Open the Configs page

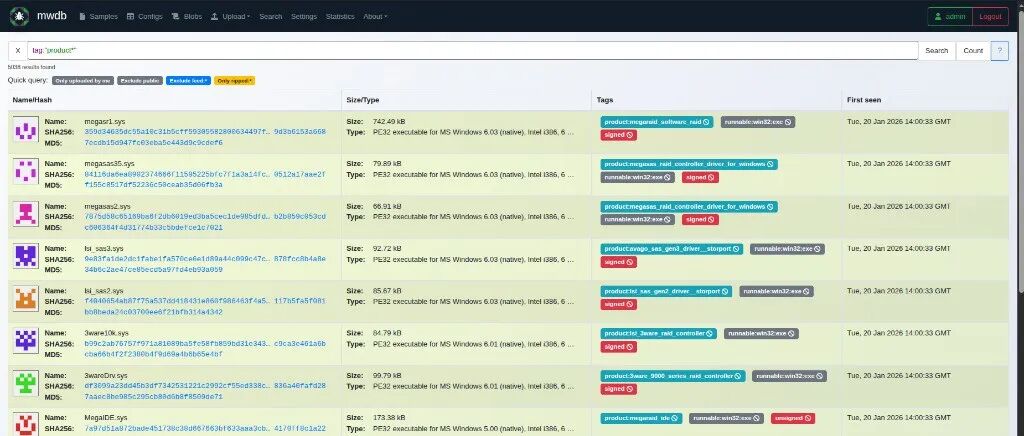(145, 16)
